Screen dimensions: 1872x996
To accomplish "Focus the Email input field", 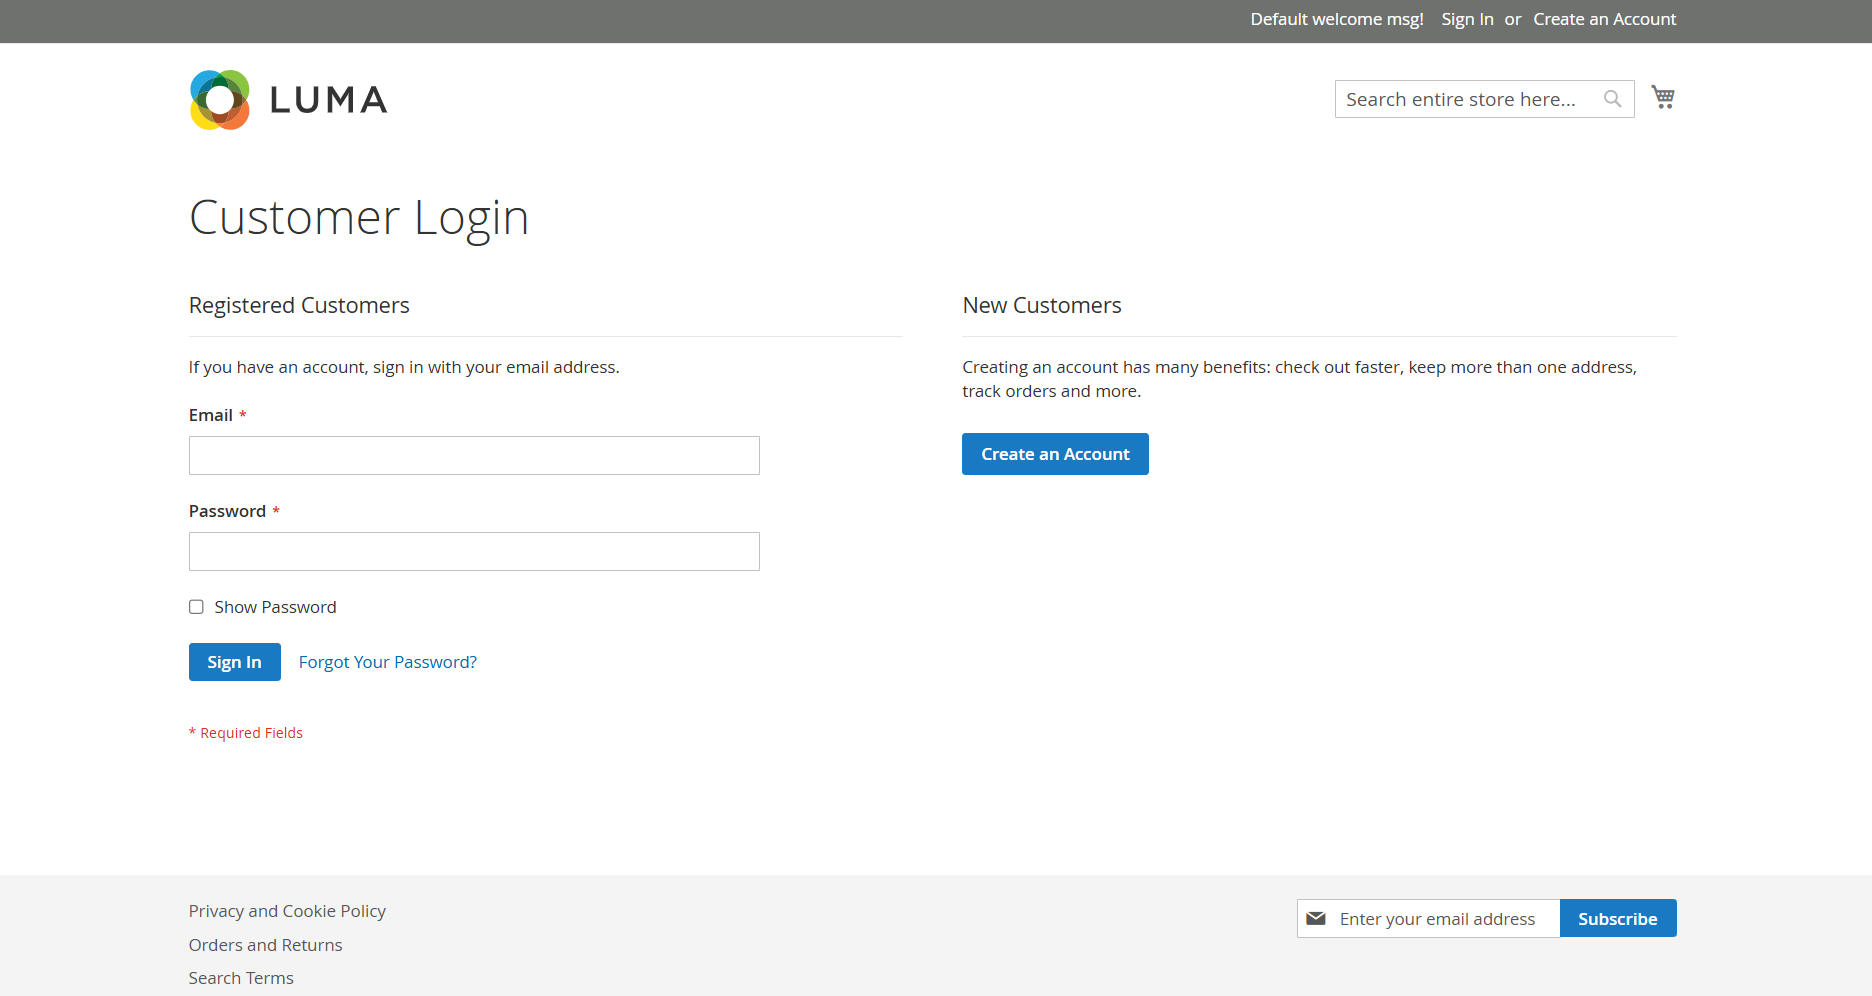I will click(474, 455).
